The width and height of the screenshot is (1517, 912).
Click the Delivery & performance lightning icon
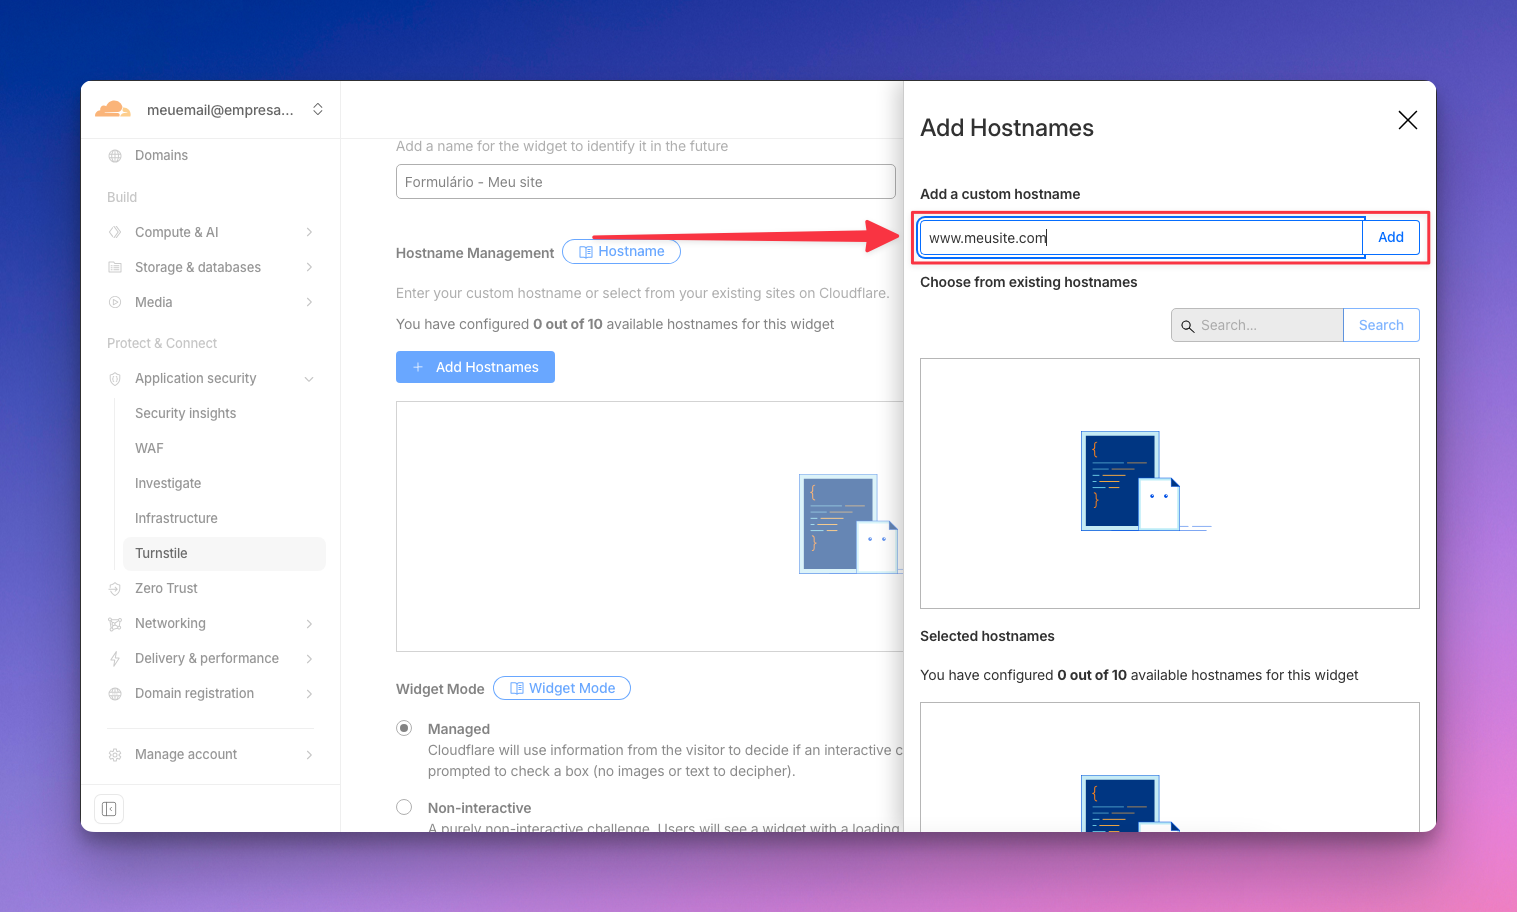coord(115,659)
